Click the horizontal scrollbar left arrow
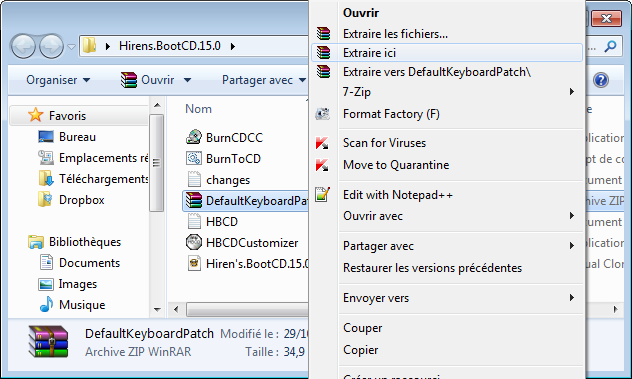The height and width of the screenshot is (379, 632). (x=176, y=309)
